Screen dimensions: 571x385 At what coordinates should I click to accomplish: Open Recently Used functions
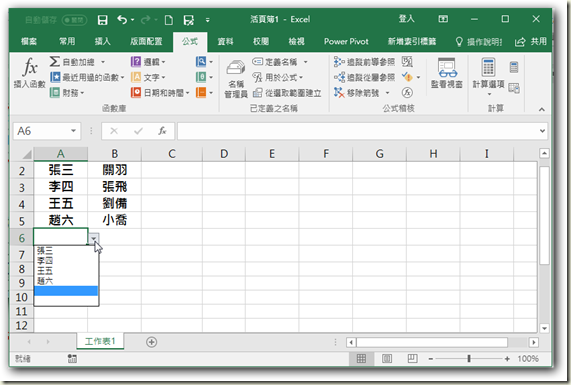pos(87,77)
